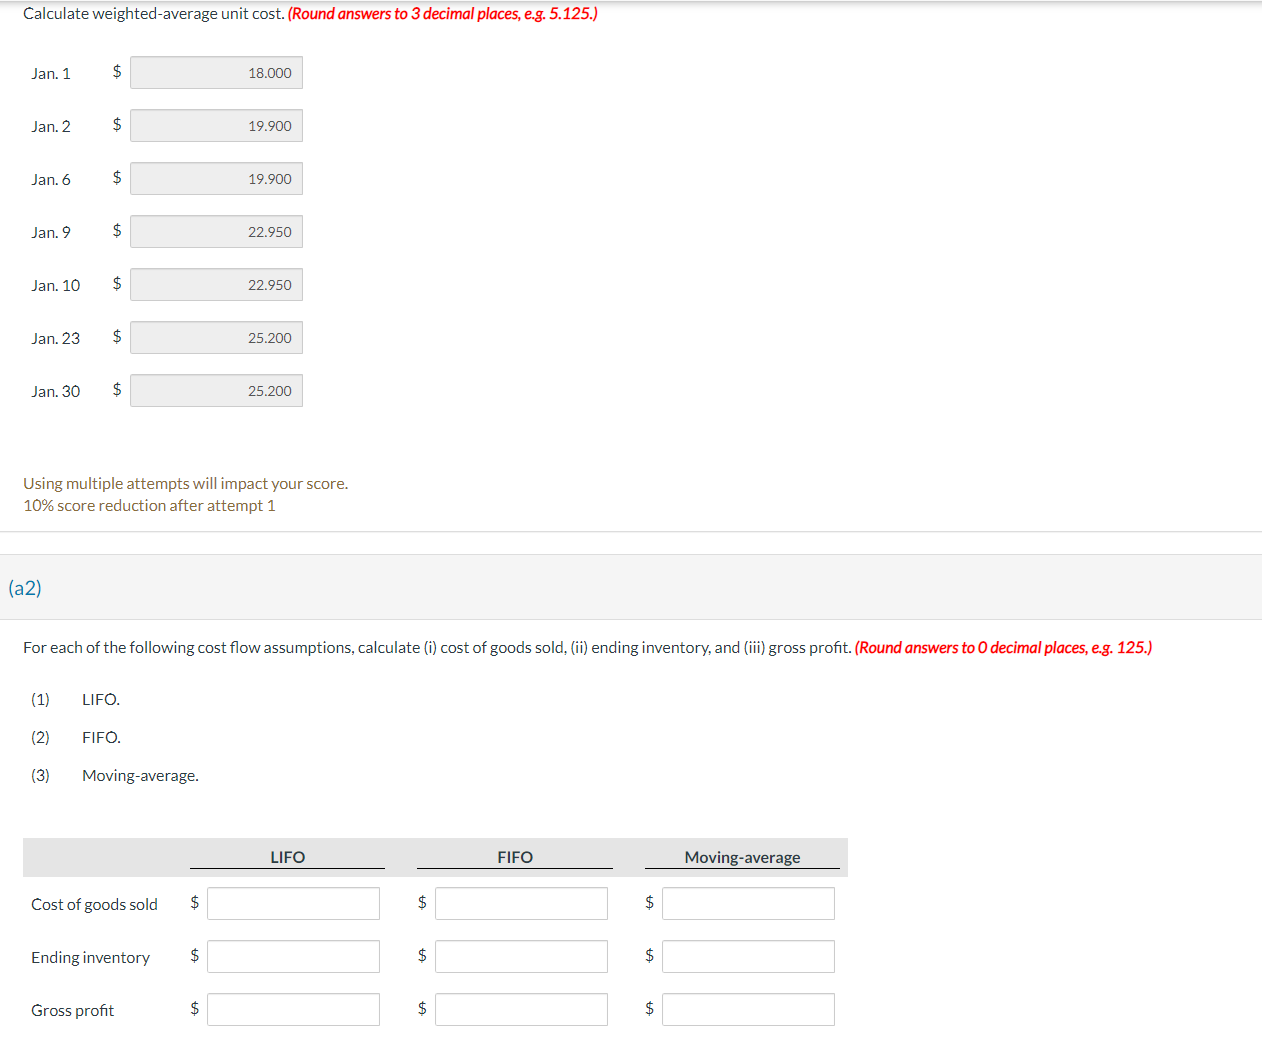Click the Jan. 30 unit cost field
This screenshot has width=1262, height=1048.
(216, 390)
